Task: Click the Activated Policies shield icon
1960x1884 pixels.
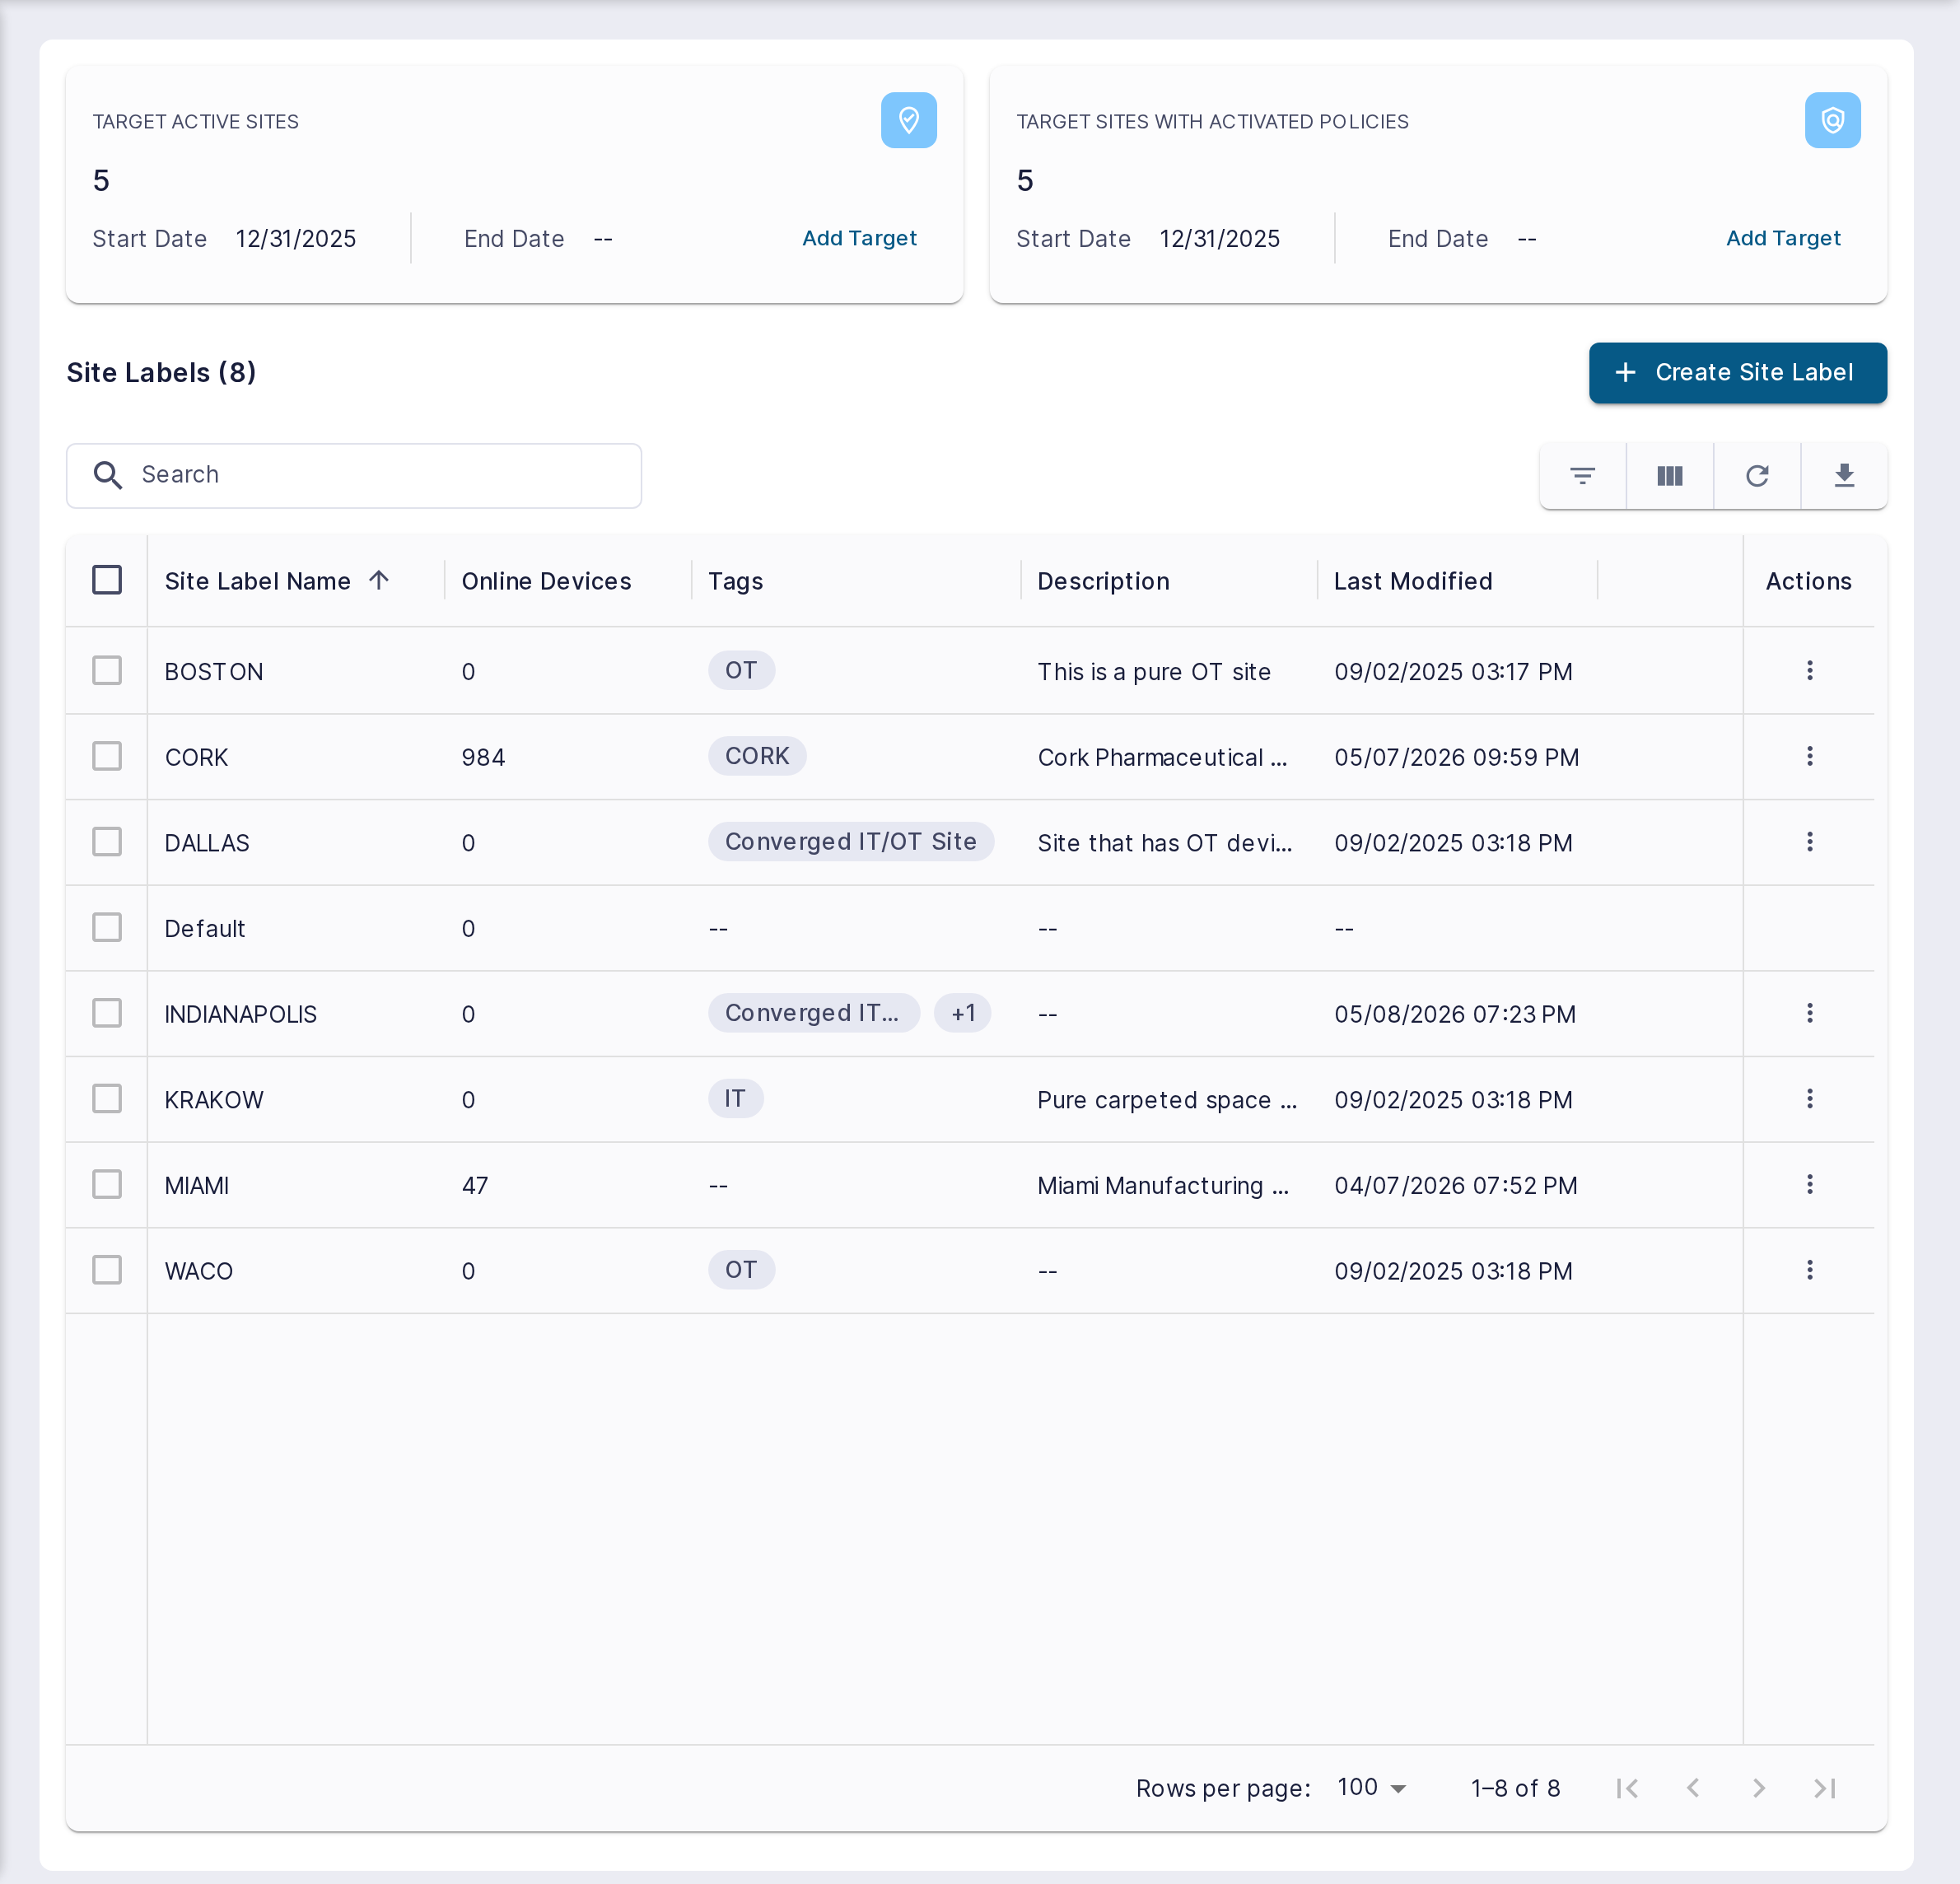Action: pyautogui.click(x=1832, y=120)
